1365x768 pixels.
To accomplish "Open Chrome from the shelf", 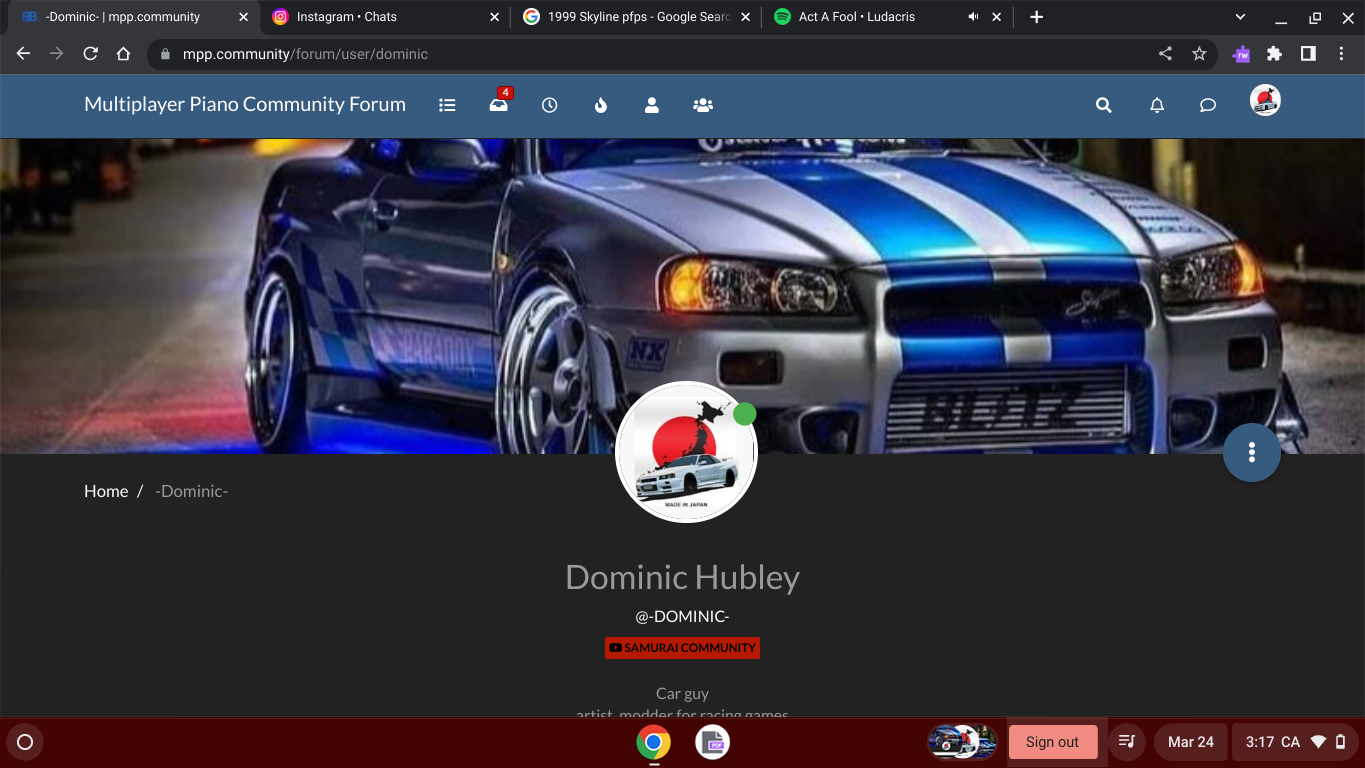I will tap(654, 742).
